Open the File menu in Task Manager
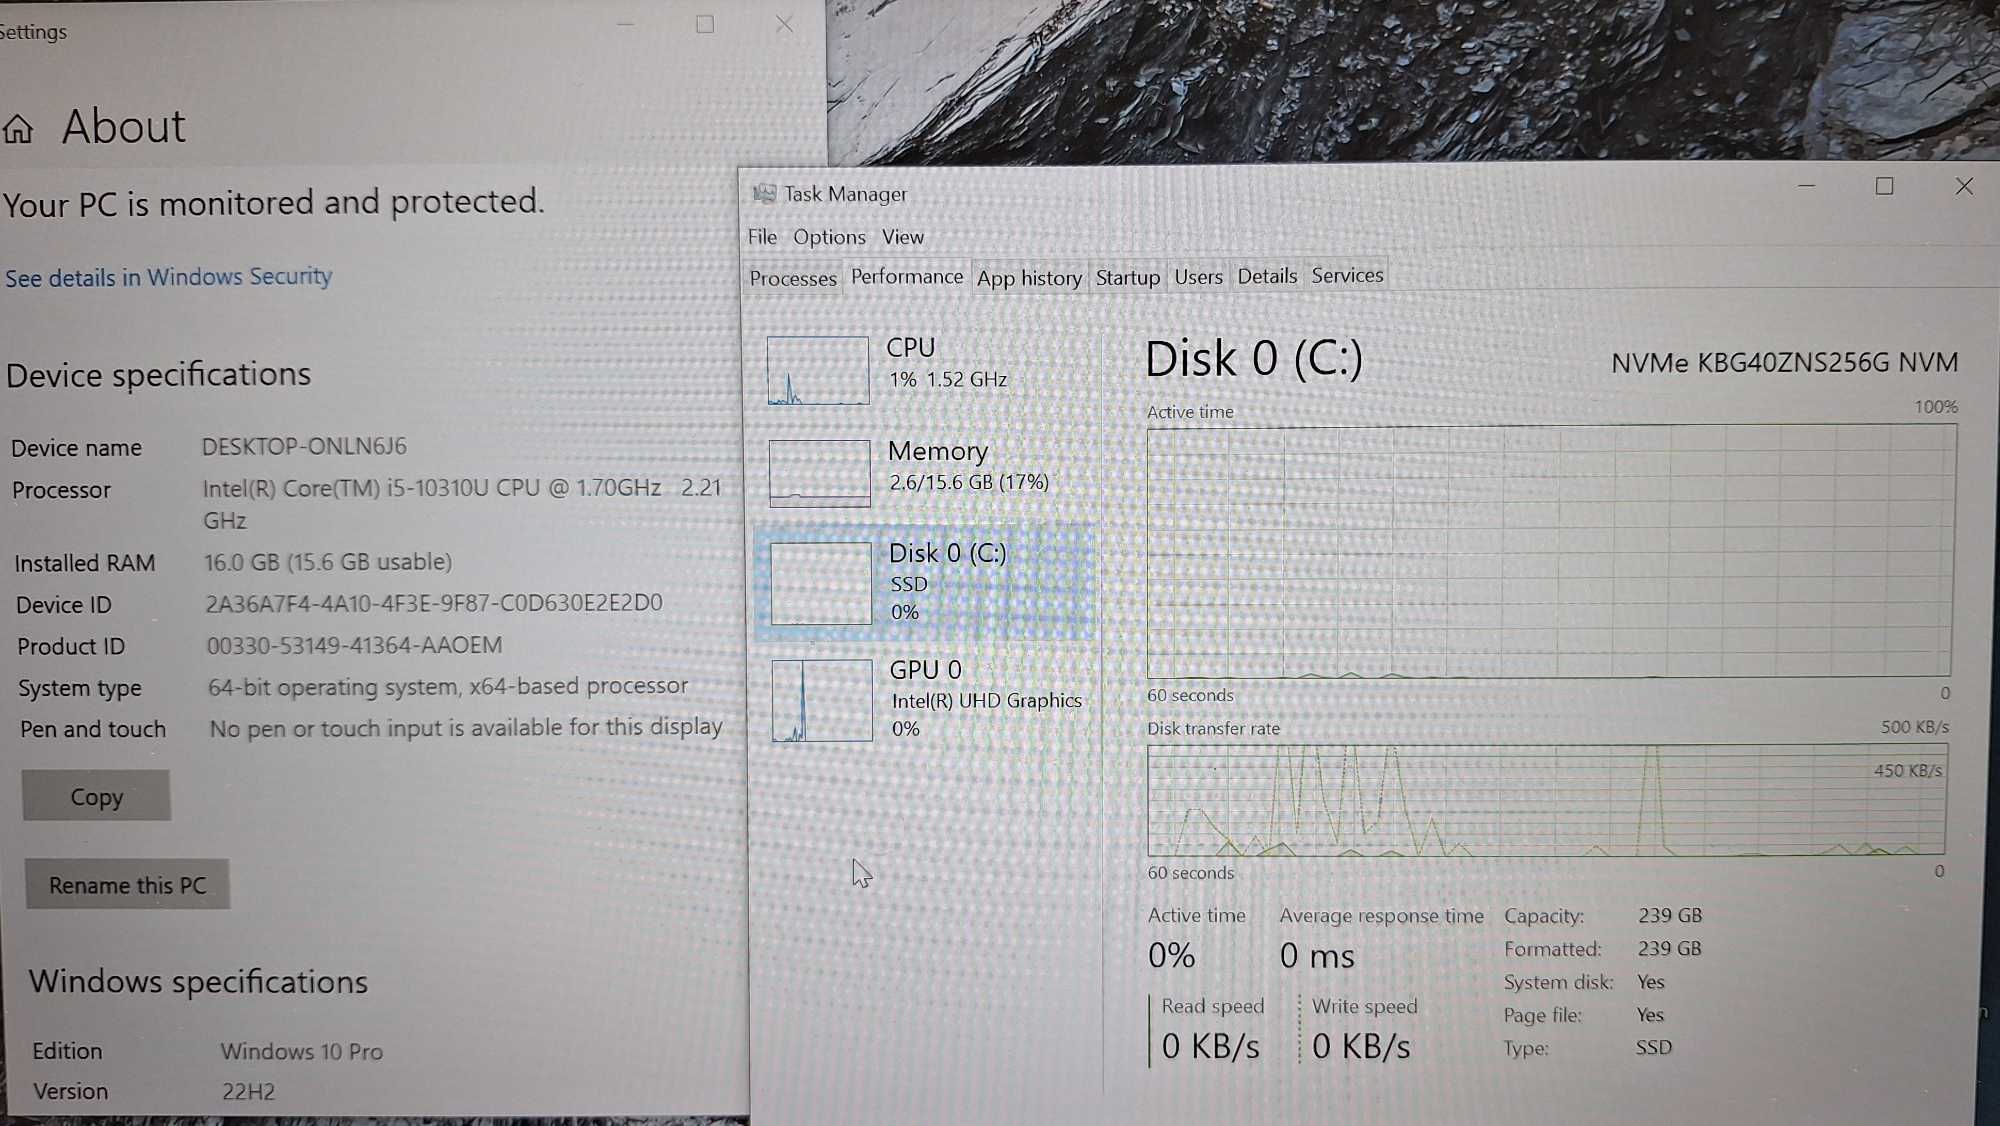The width and height of the screenshot is (2000, 1126). [x=762, y=237]
